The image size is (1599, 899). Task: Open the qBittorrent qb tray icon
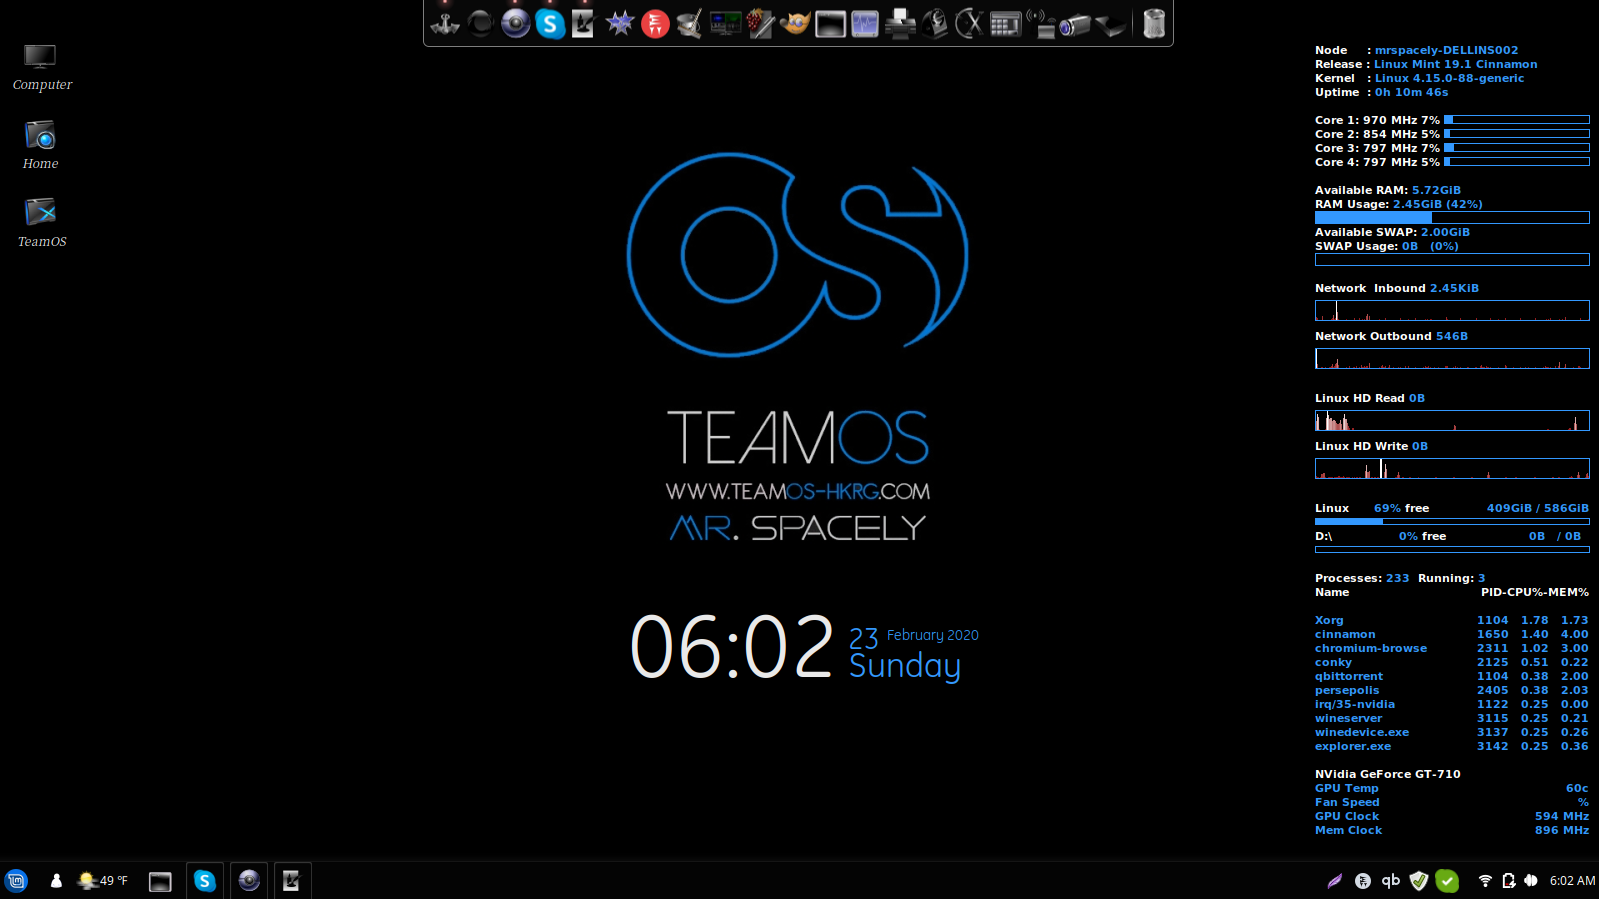pos(1391,881)
